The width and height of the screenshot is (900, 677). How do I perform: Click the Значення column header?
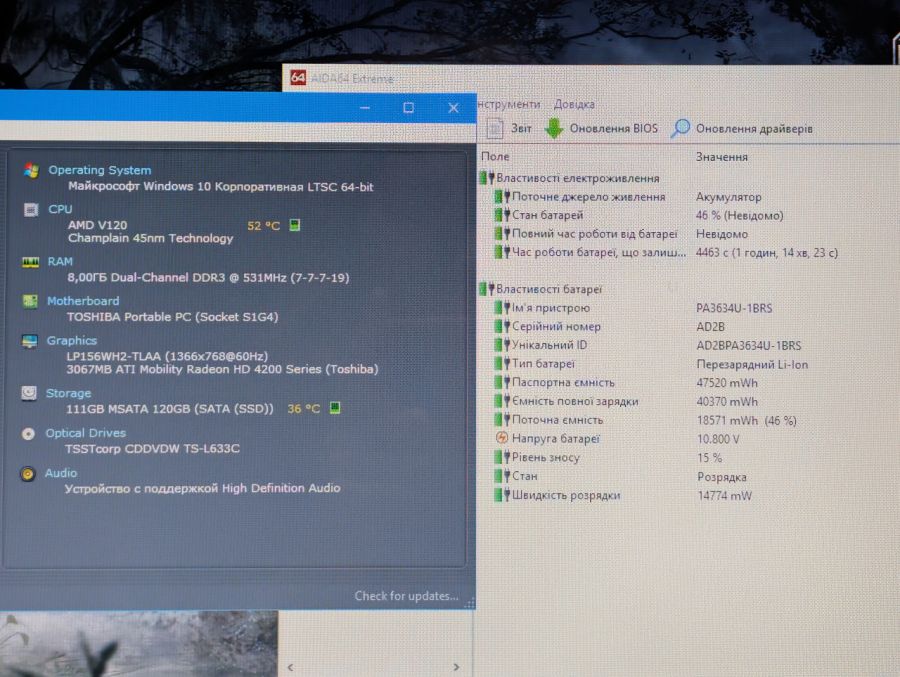point(721,157)
